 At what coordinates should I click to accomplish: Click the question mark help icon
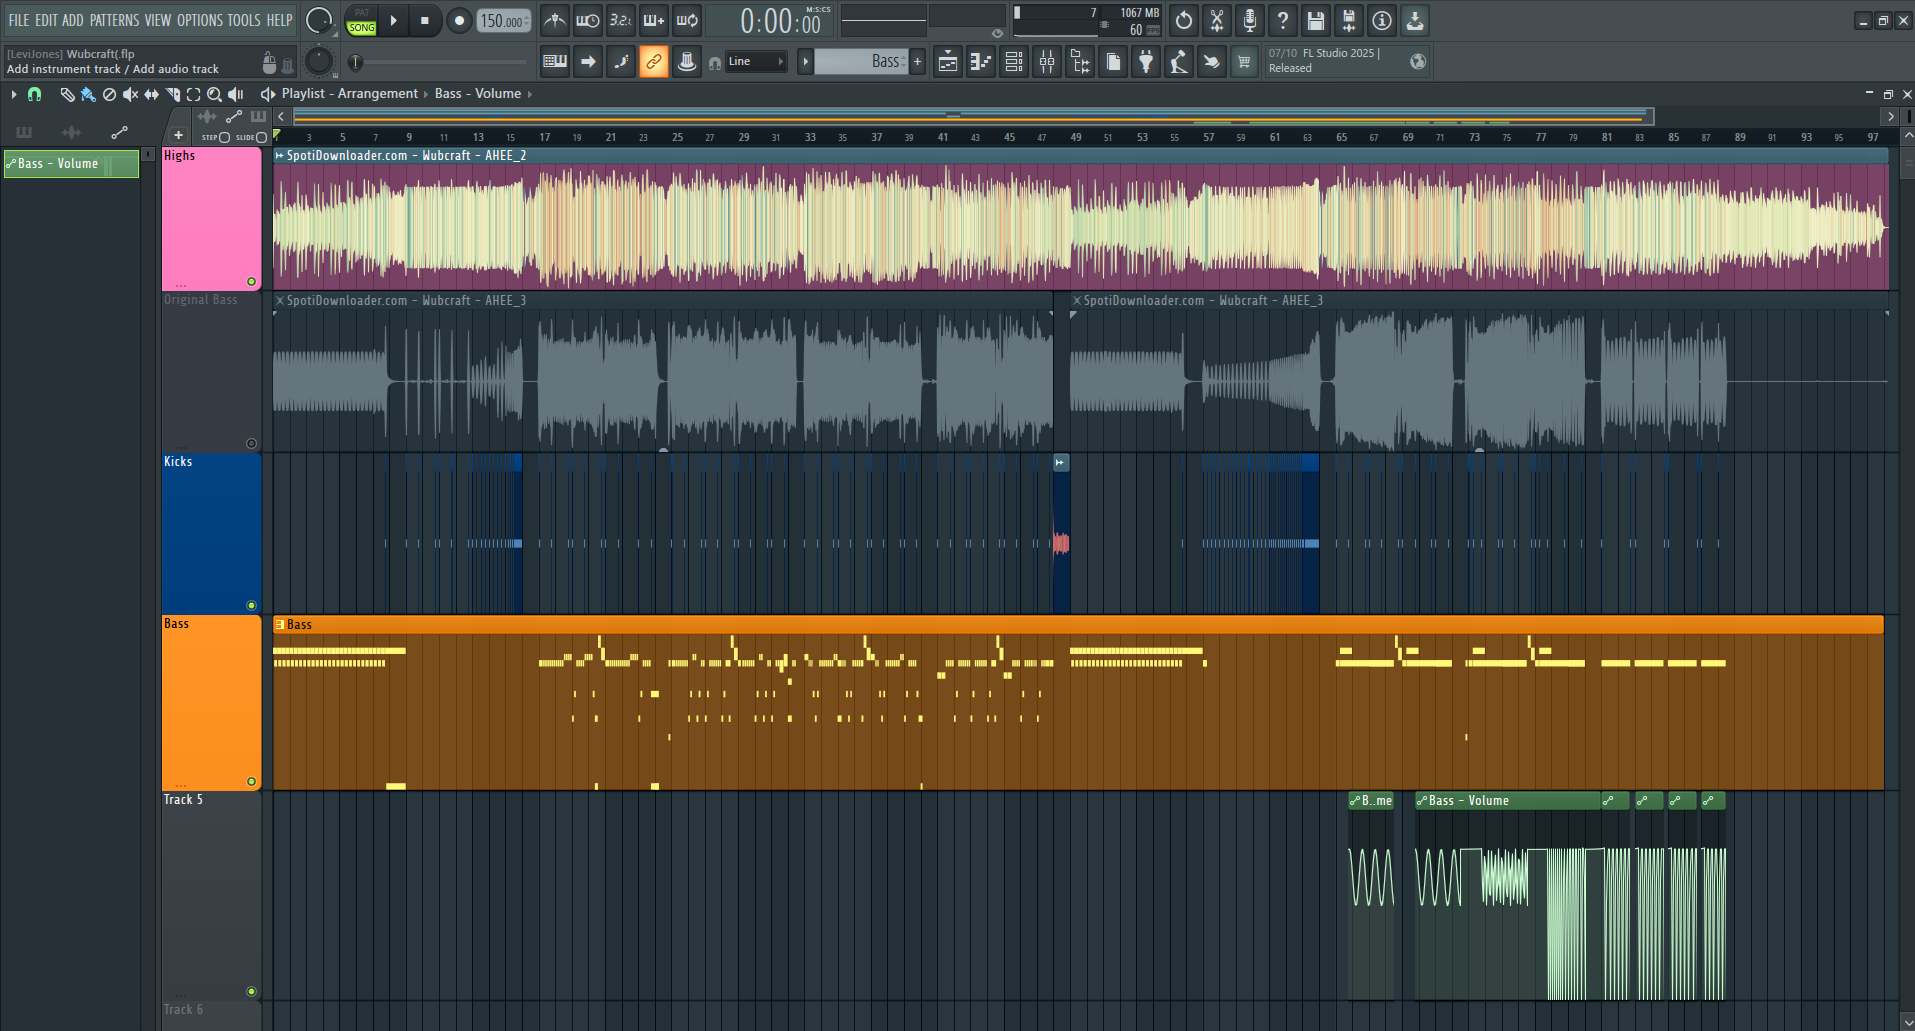(1283, 20)
